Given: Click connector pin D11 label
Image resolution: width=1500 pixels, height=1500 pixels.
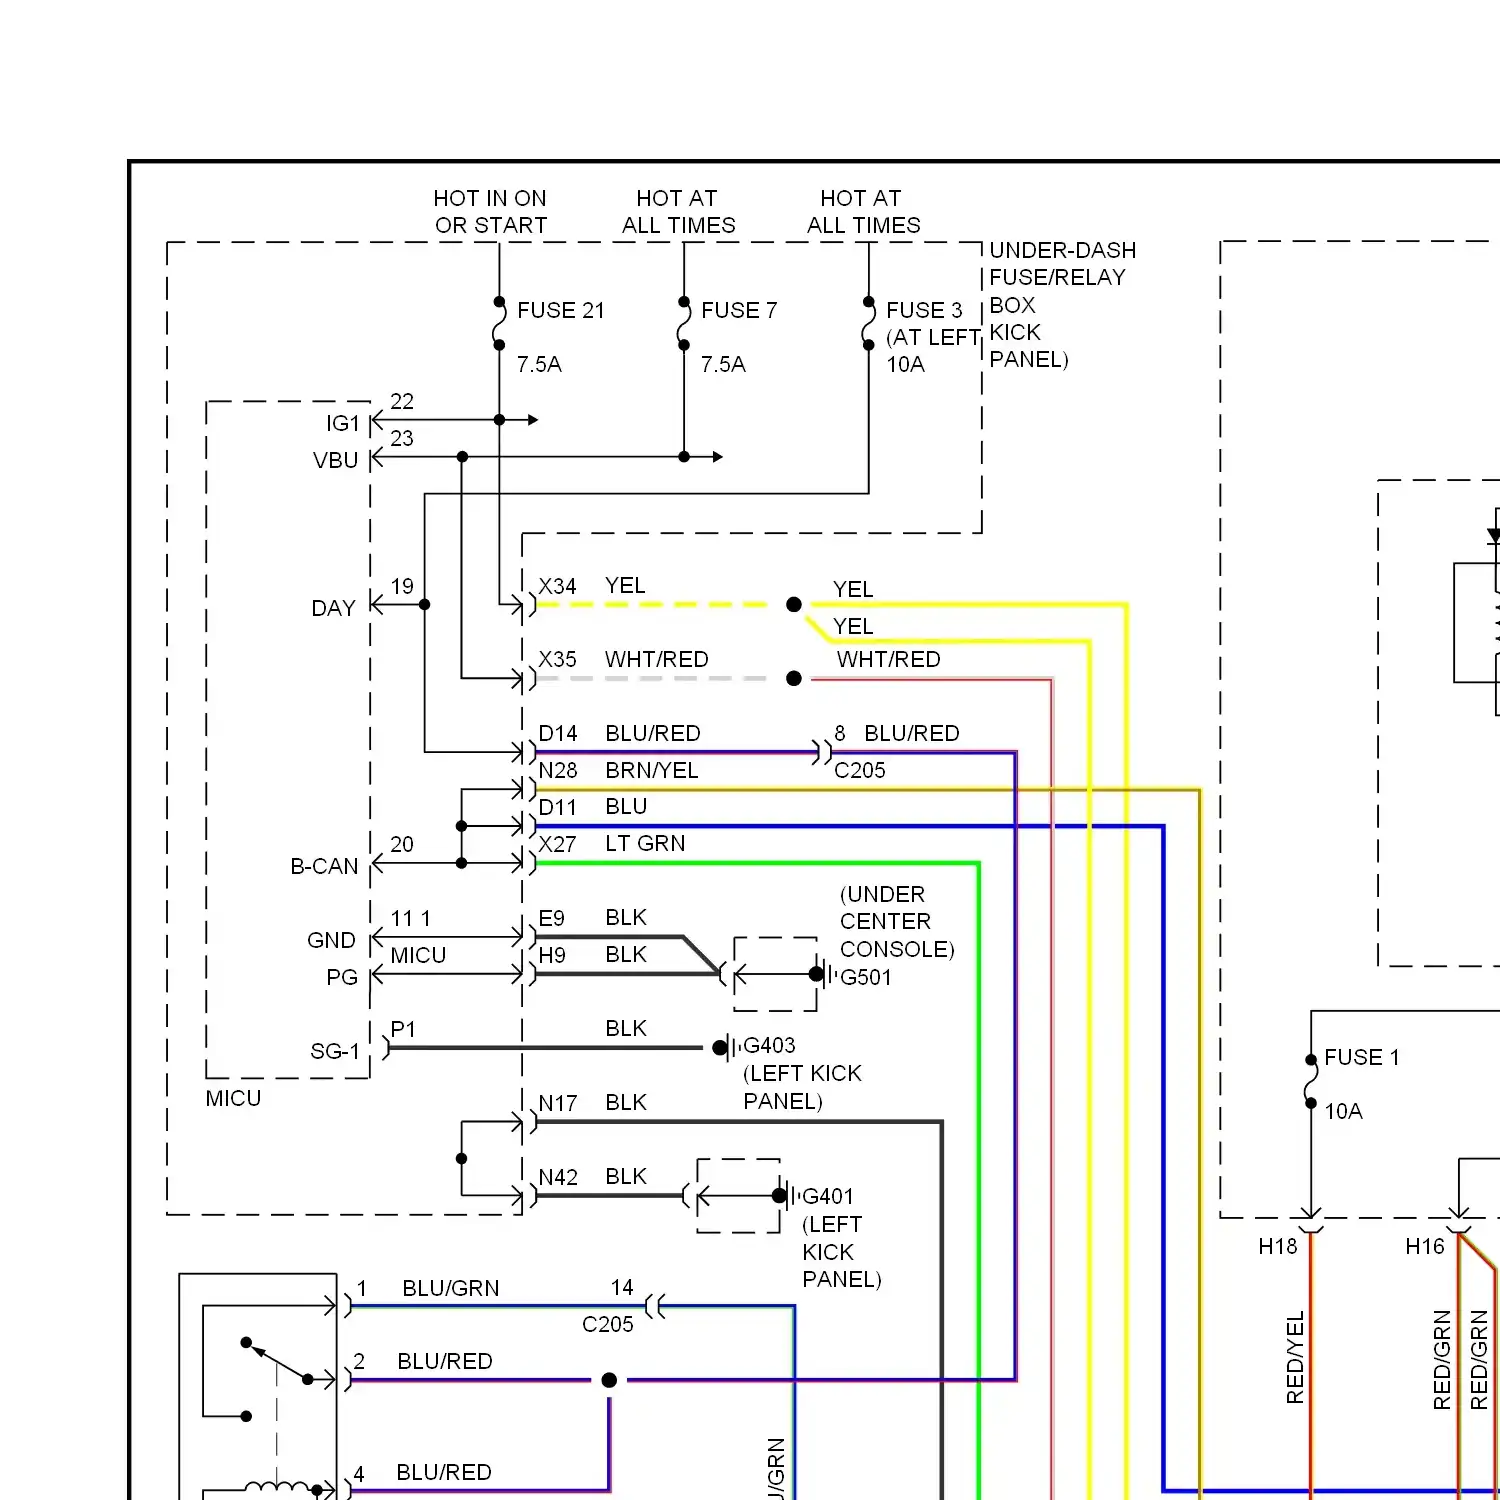Looking at the screenshot, I should [557, 808].
